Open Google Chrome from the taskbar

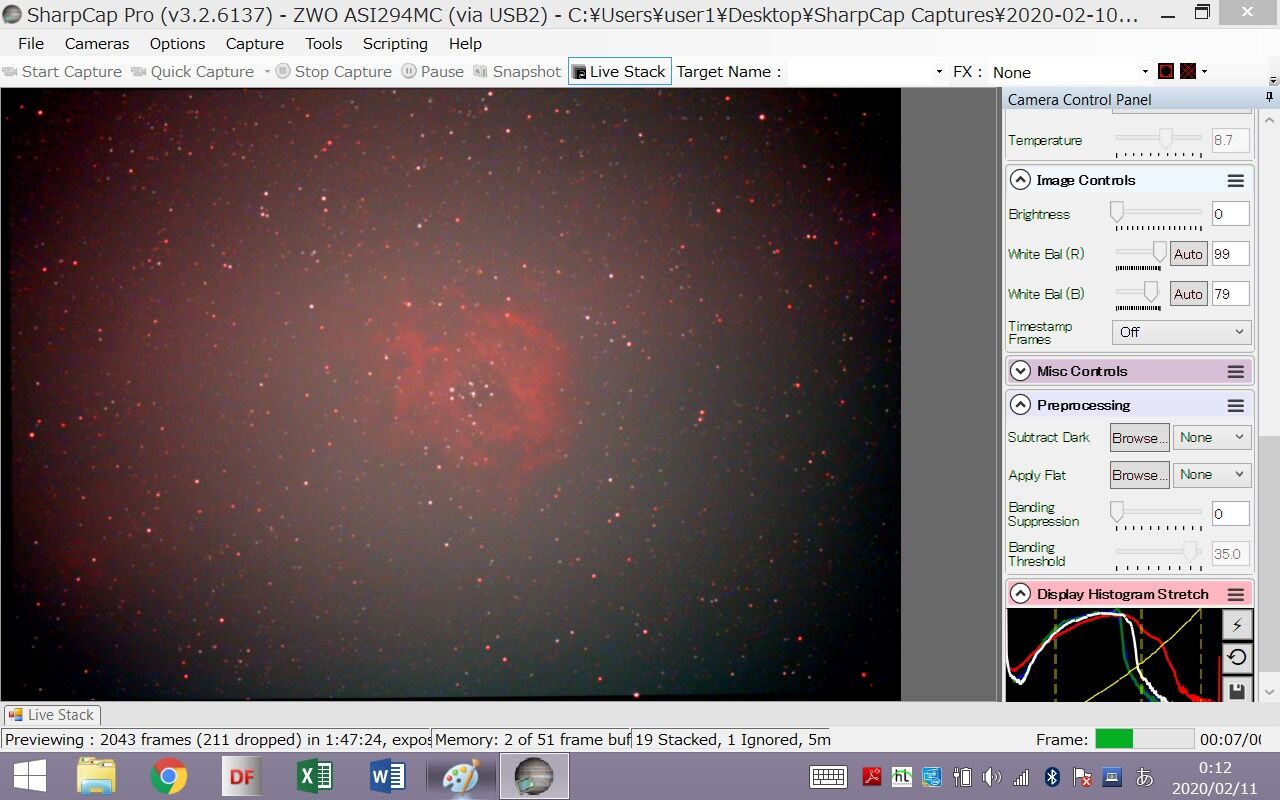tap(169, 776)
